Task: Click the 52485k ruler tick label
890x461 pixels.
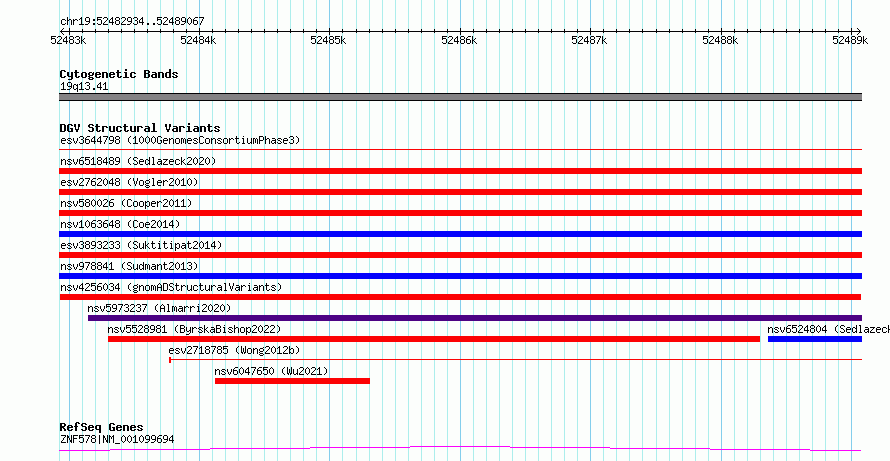Action: point(329,40)
